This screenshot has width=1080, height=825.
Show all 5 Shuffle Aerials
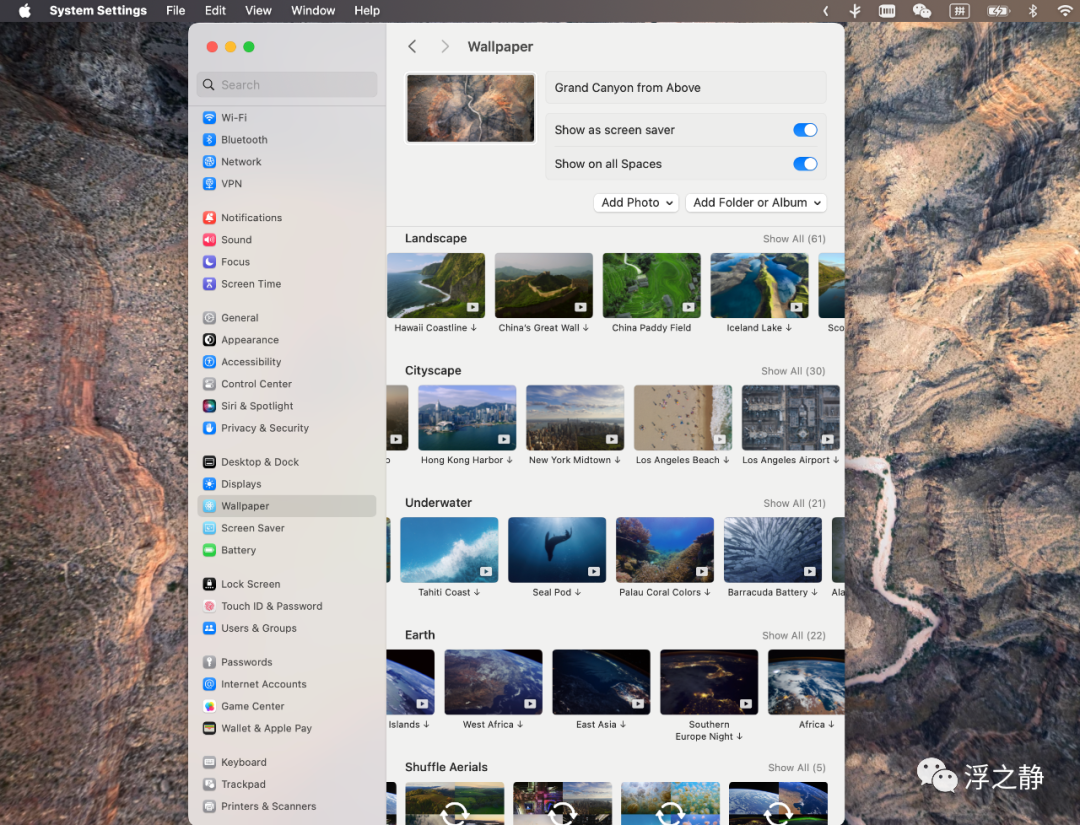point(796,768)
